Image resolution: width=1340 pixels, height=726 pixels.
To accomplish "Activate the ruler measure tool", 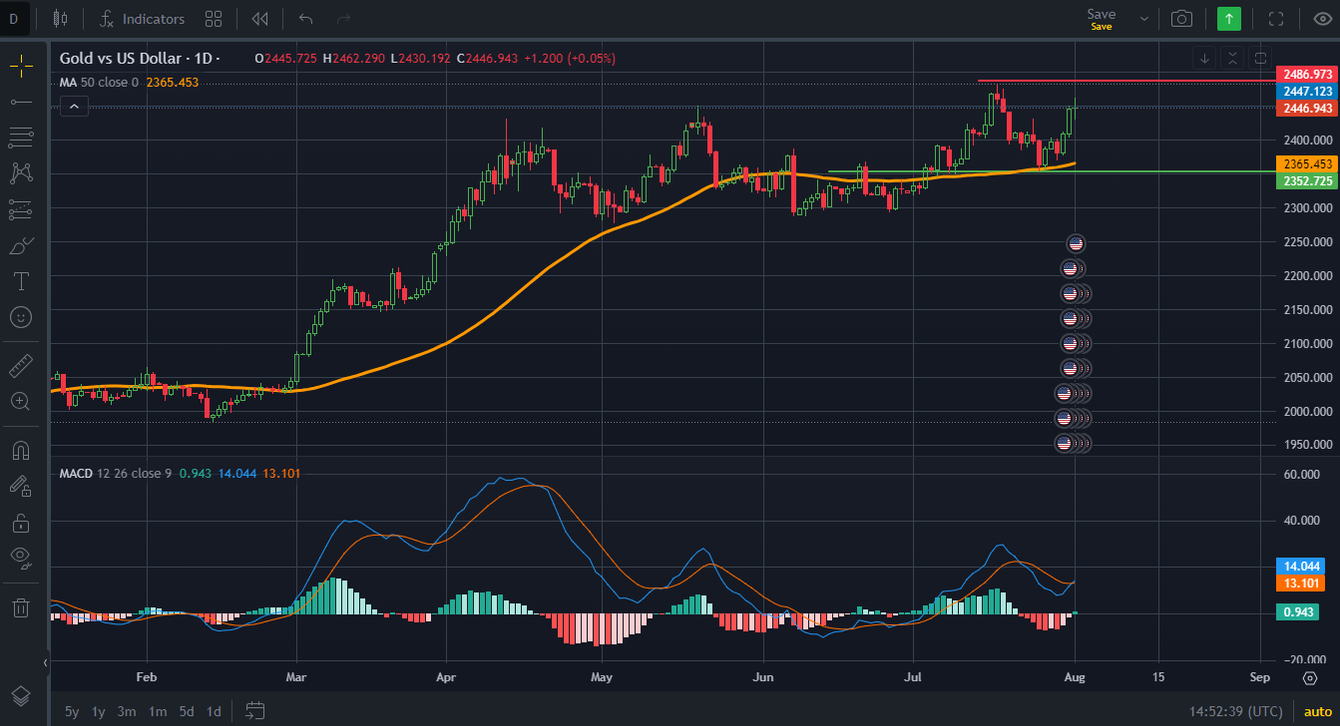I will (x=20, y=366).
